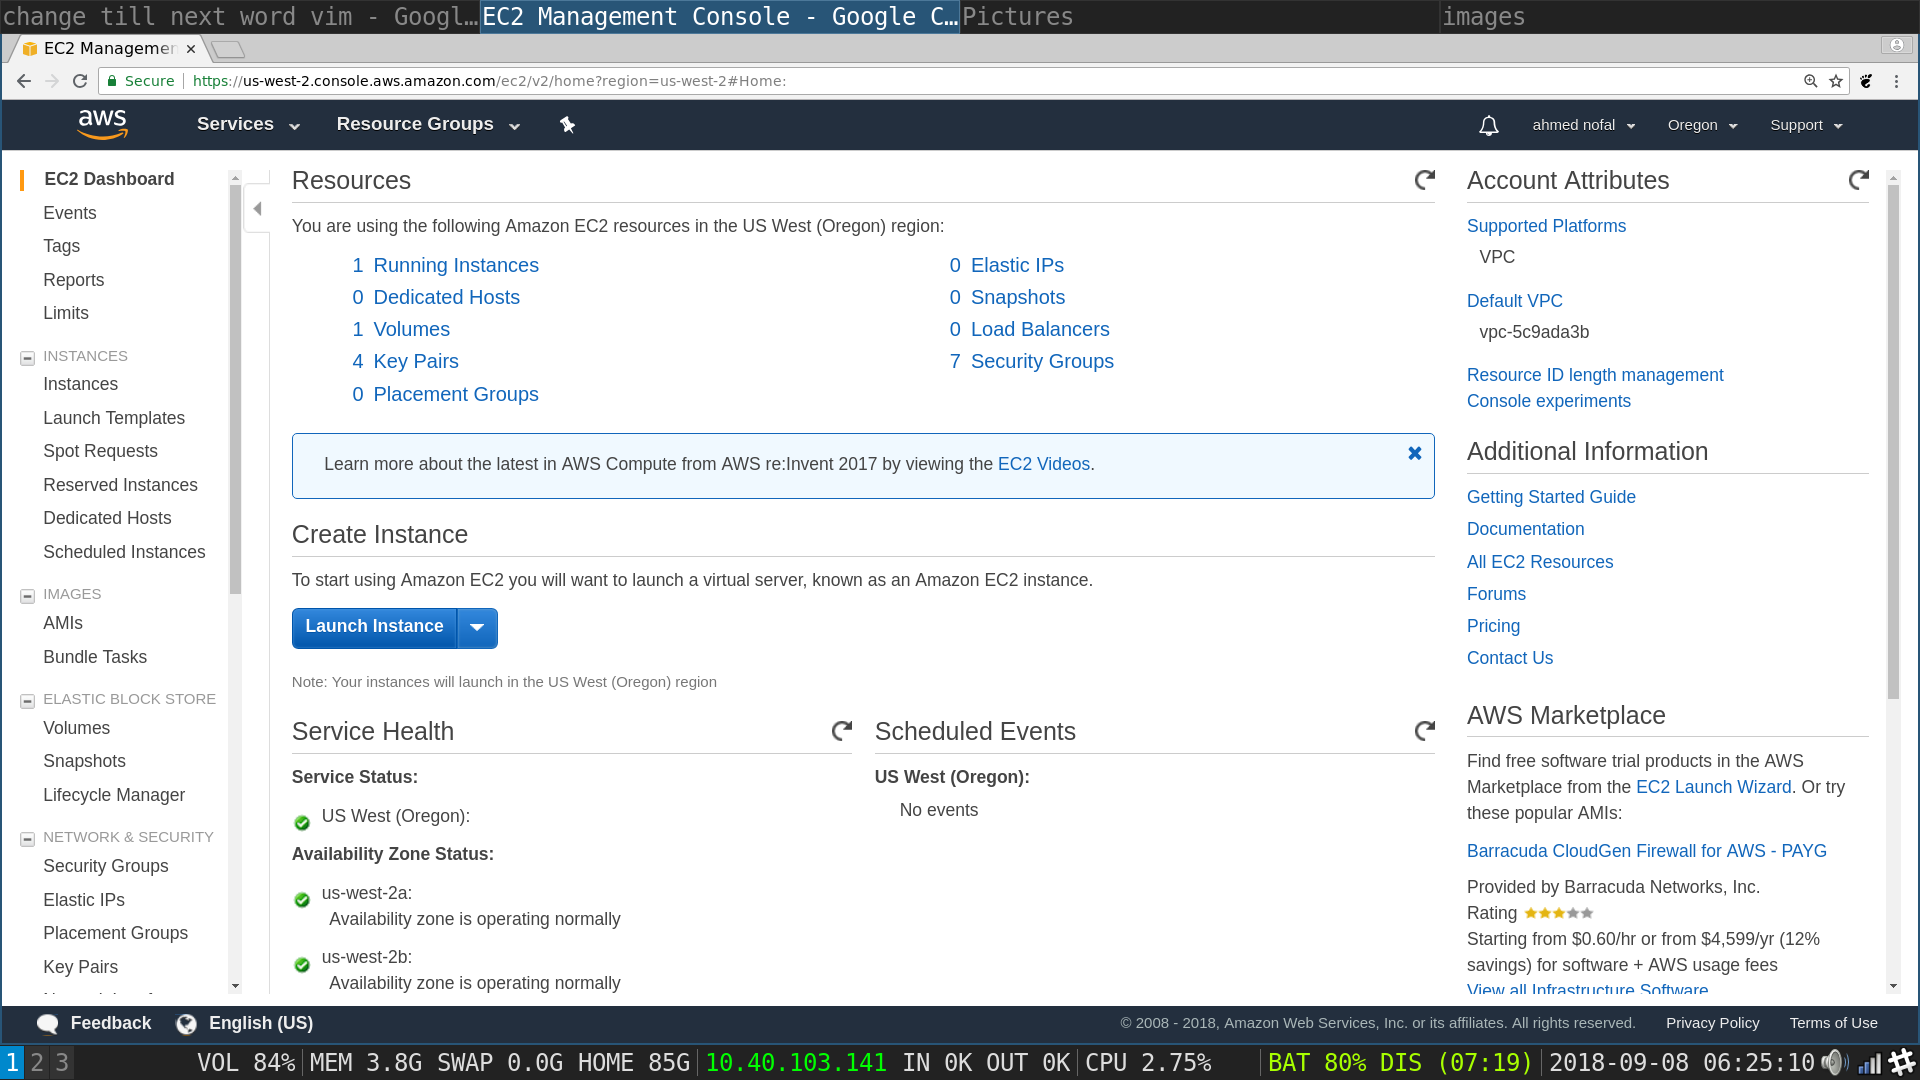Screen dimensions: 1920x1080
Task: Click the AWS logo home icon
Action: (102, 125)
